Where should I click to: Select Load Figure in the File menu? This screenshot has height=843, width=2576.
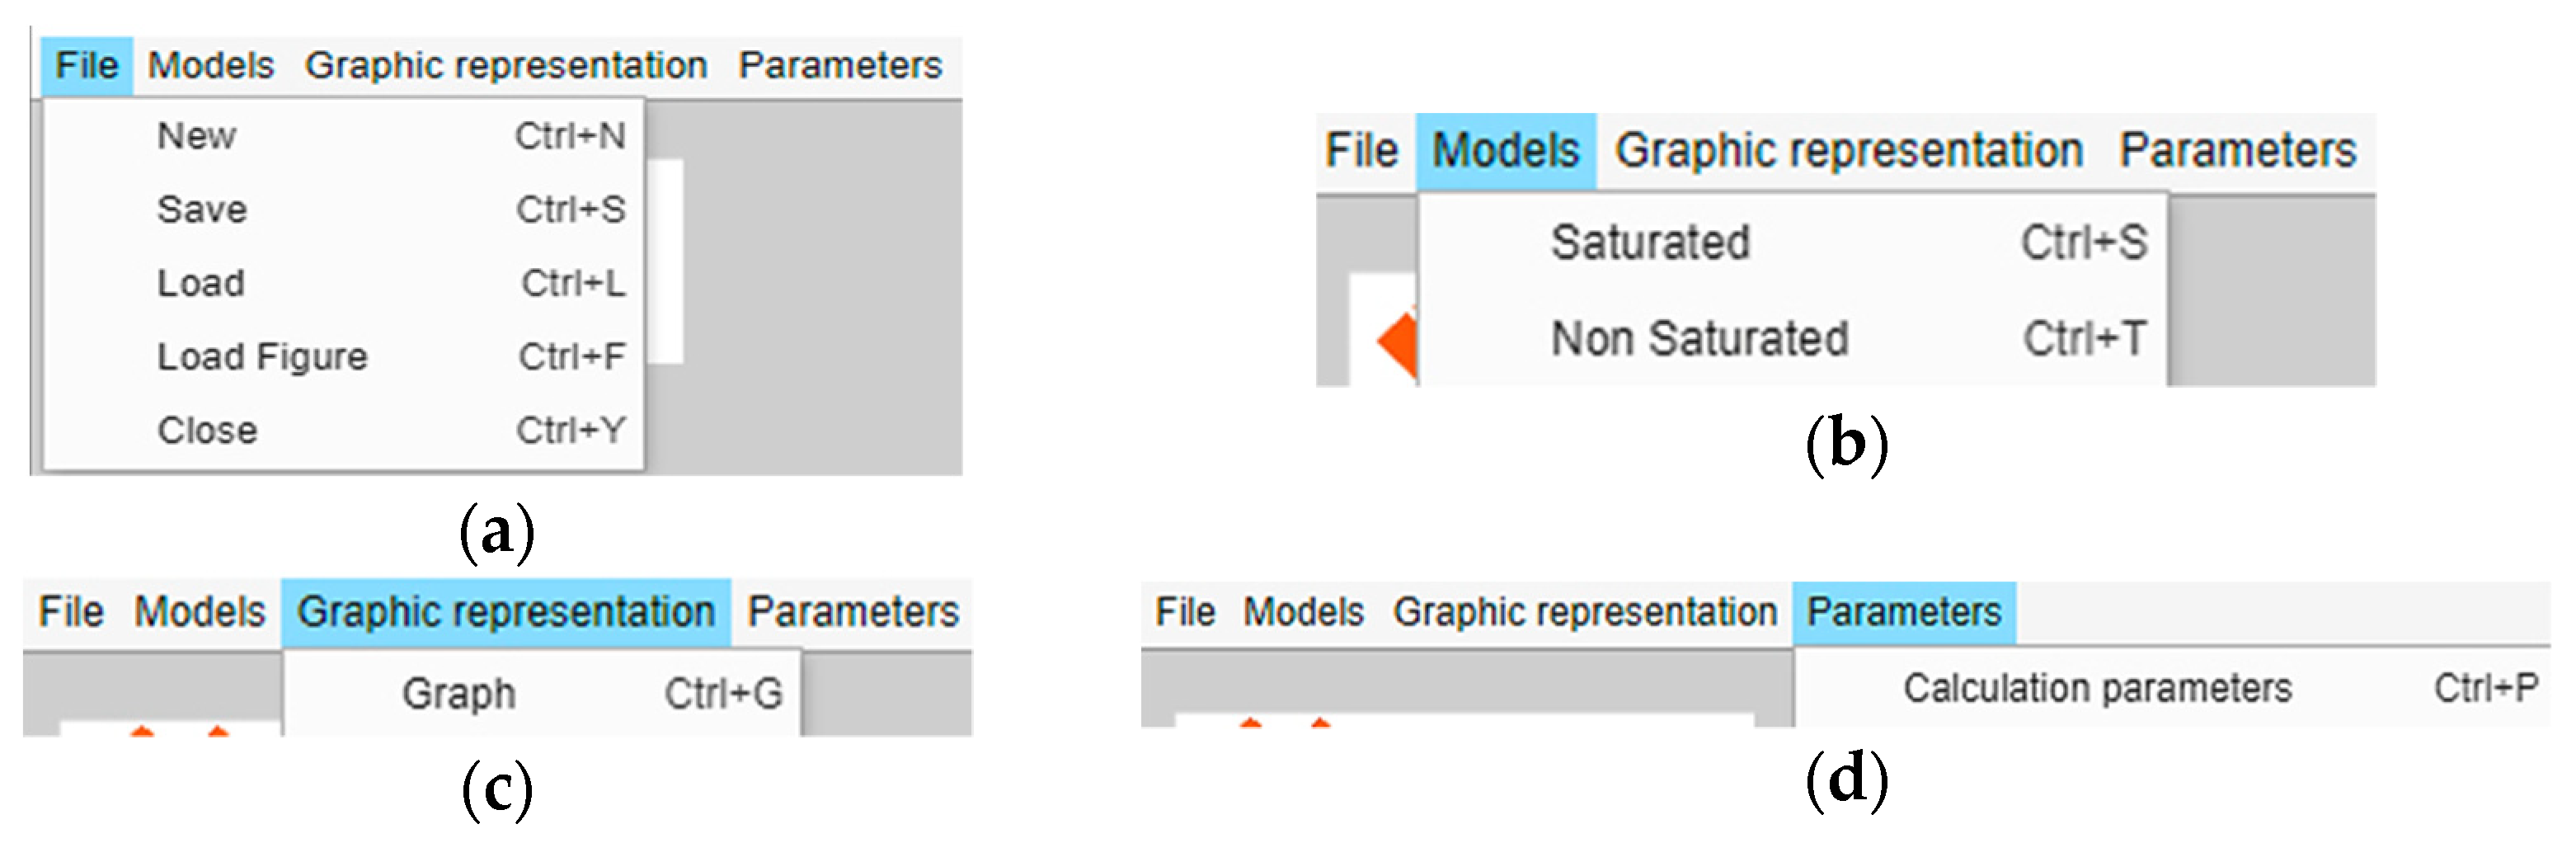coord(262,357)
